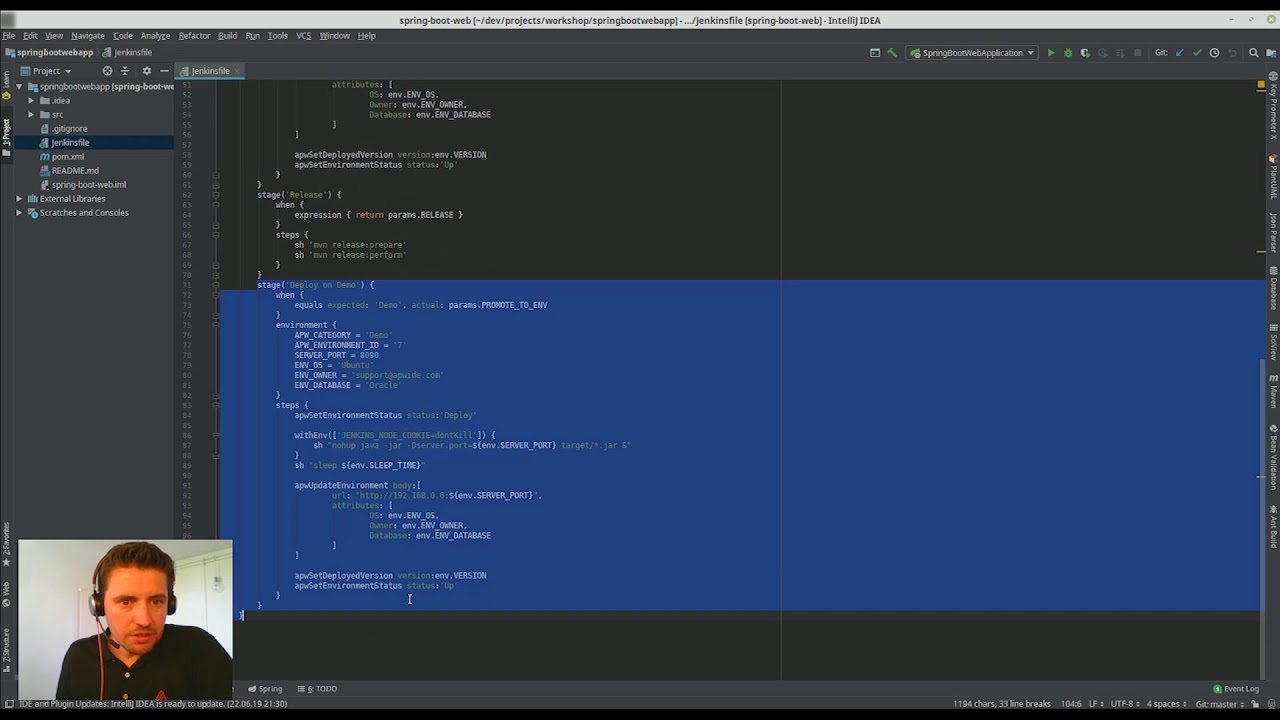Open the Refactor menu
The height and width of the screenshot is (720, 1280).
point(194,36)
